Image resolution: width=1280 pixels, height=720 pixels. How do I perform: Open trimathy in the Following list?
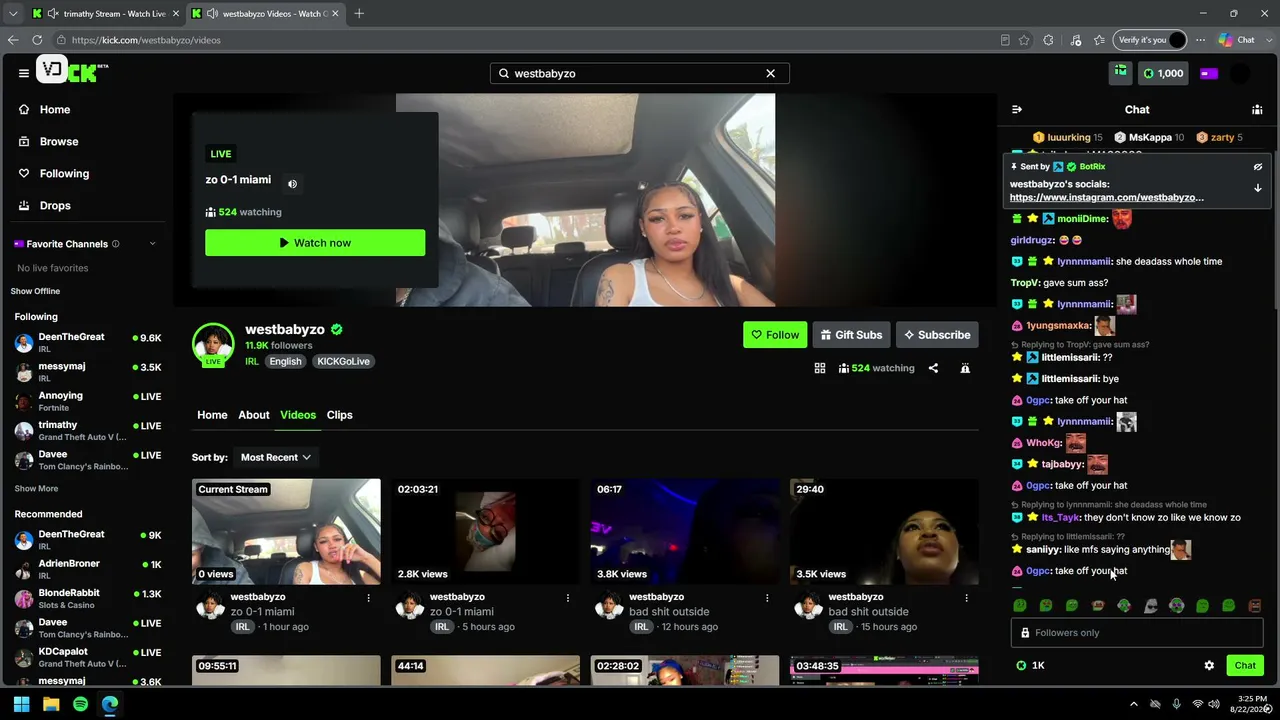(88, 431)
